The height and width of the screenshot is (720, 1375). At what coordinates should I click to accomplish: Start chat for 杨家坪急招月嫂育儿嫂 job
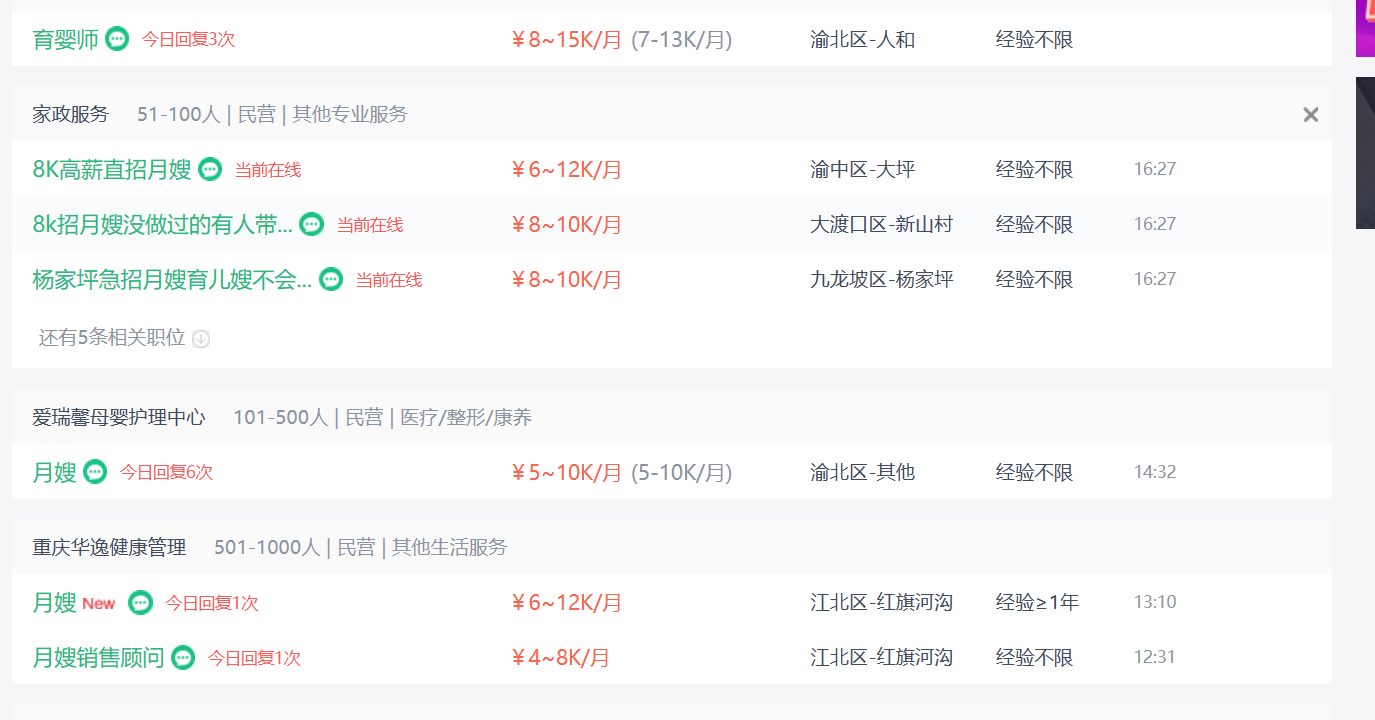click(331, 279)
